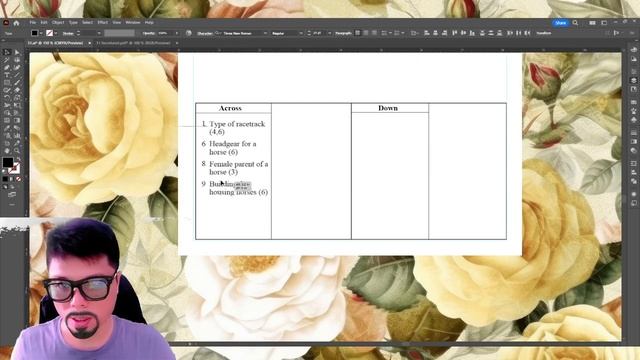The image size is (640, 360).
Task: Open the Stroke panel link
Action: (x=68, y=33)
